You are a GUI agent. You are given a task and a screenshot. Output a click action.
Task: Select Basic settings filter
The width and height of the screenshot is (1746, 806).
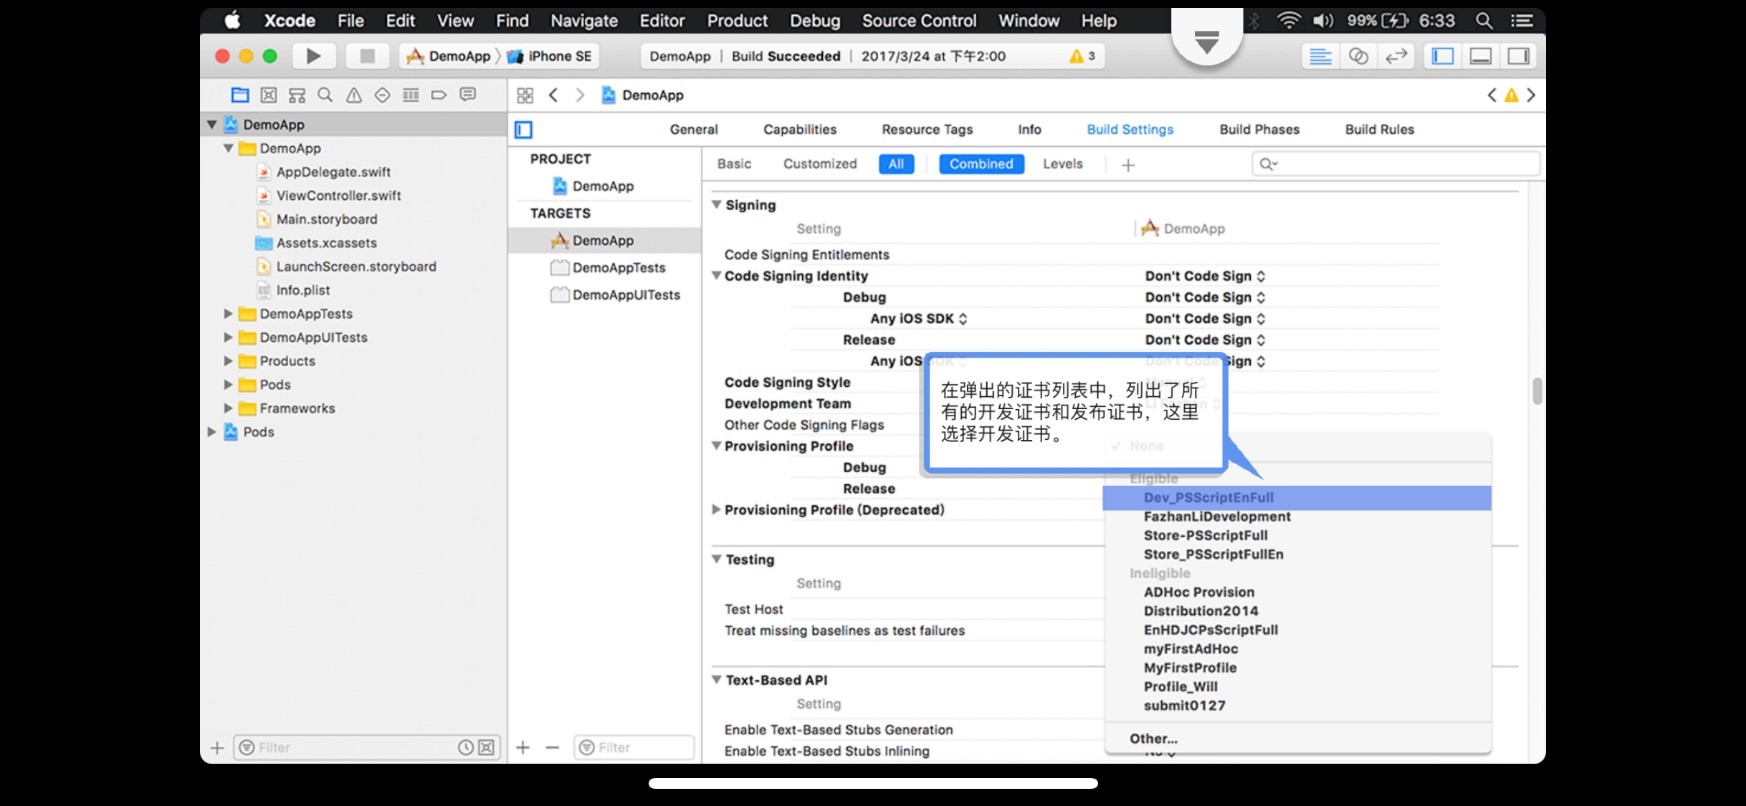pos(734,164)
